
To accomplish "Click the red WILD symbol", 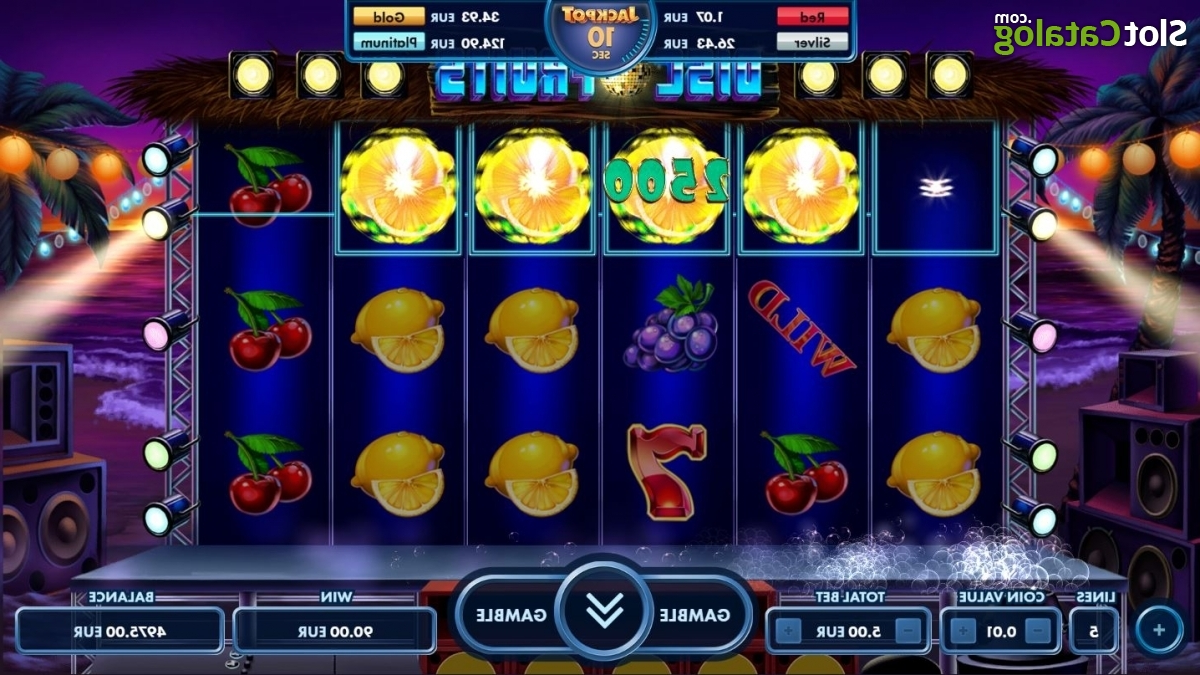I will click(803, 326).
